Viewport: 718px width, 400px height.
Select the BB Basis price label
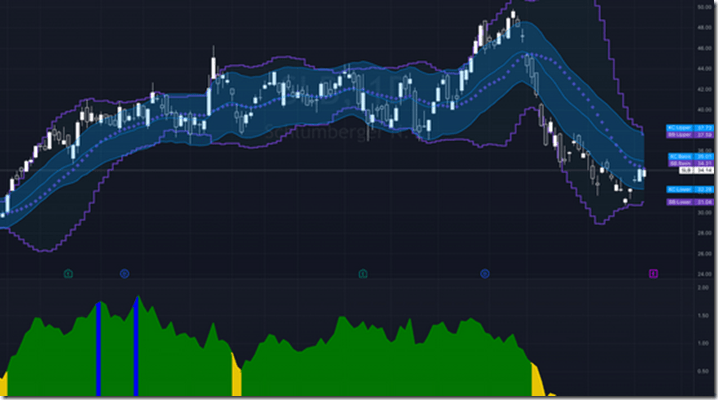[x=690, y=163]
